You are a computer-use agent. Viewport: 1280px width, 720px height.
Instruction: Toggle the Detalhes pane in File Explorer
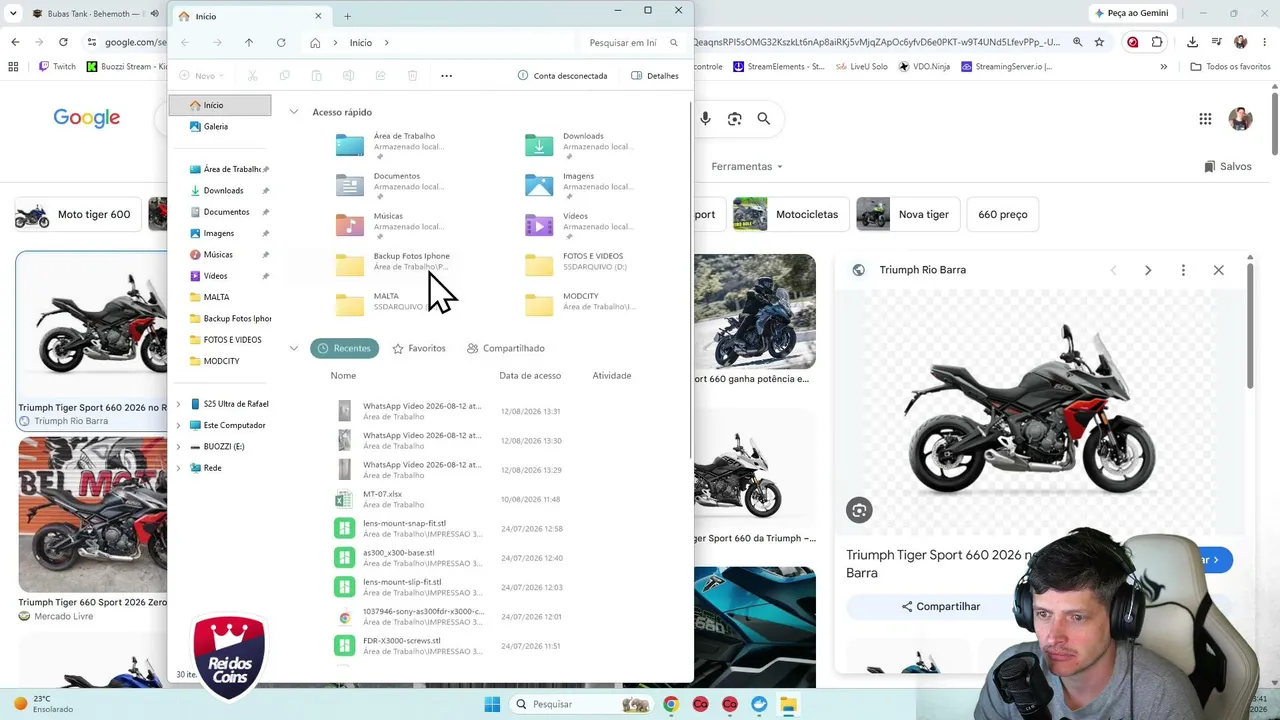pos(655,76)
